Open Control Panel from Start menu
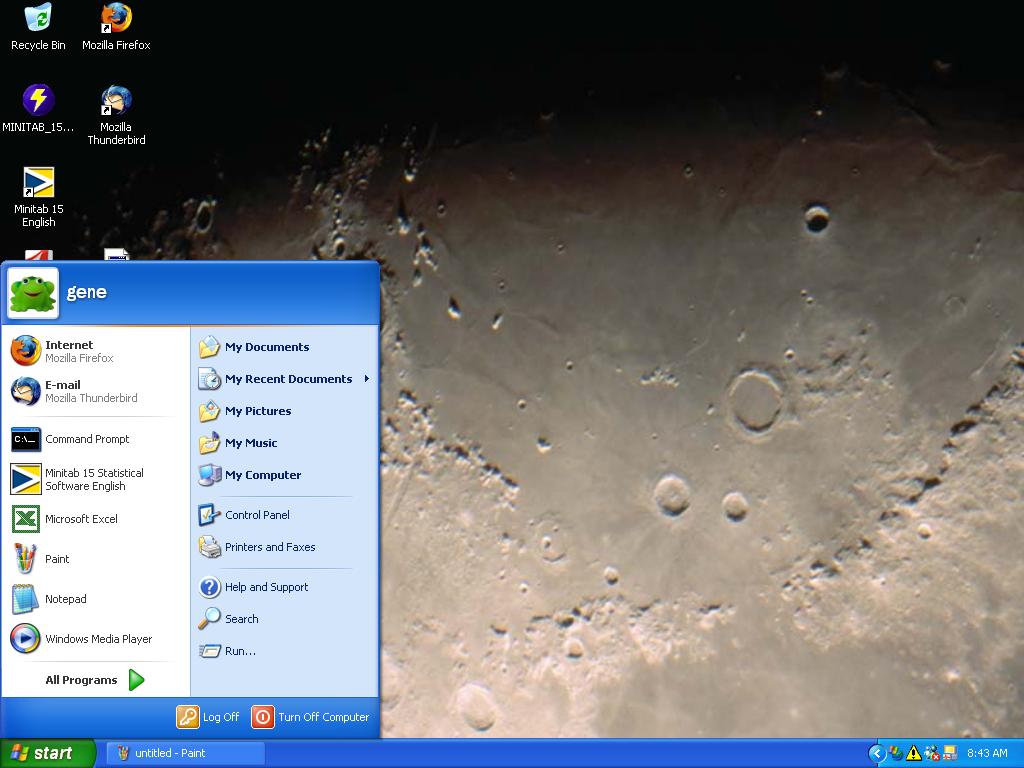The width and height of the screenshot is (1024, 768). coord(257,515)
